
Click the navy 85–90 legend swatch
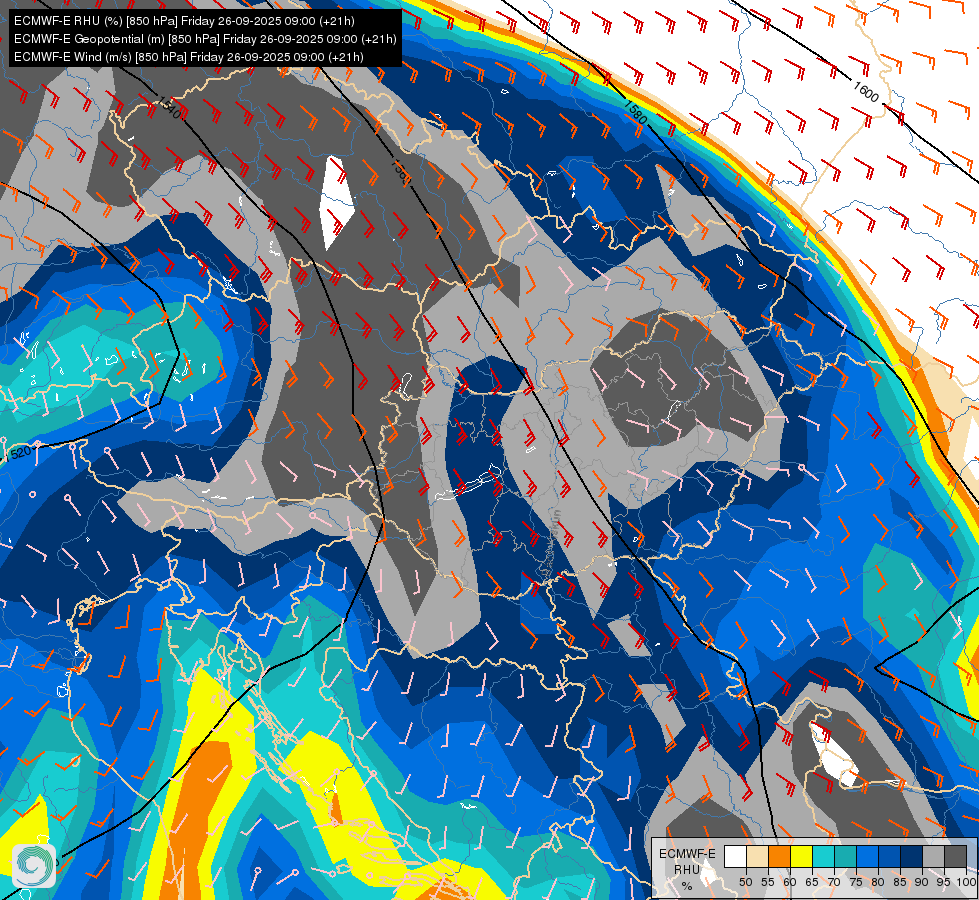[x=912, y=856]
